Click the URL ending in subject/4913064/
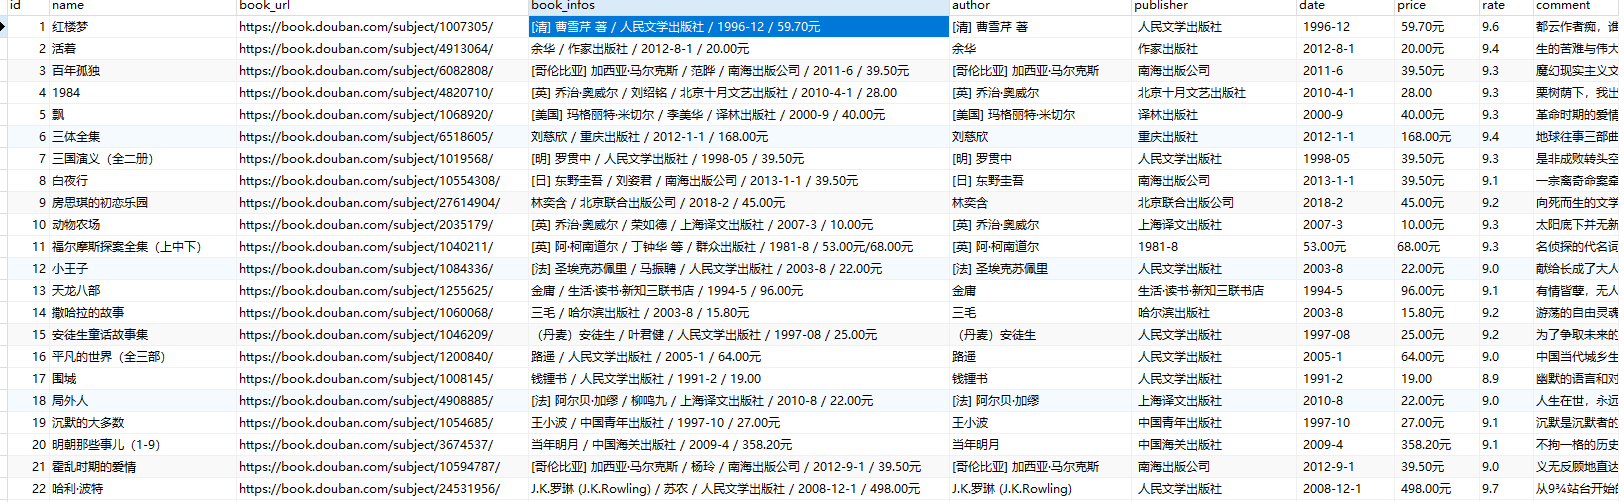The image size is (1624, 502). pyautogui.click(x=366, y=49)
